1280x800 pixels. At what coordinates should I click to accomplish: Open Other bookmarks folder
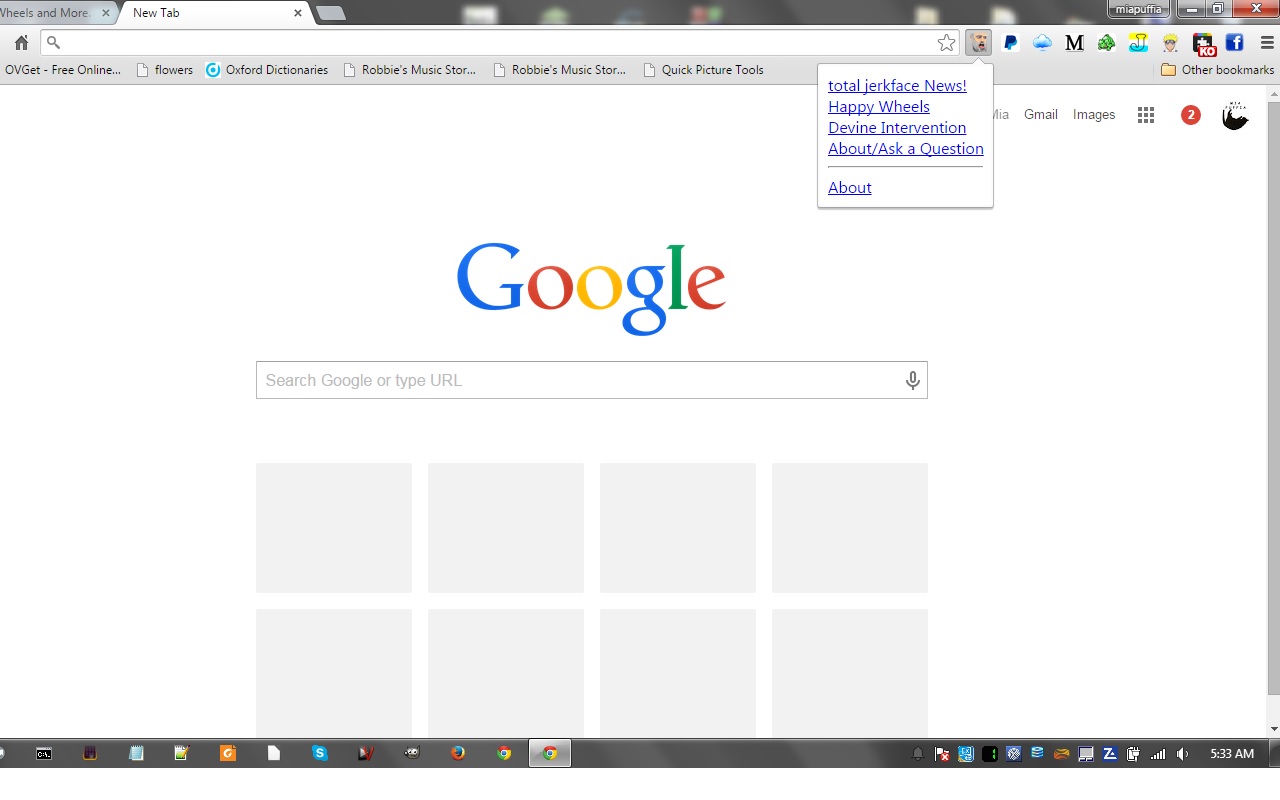click(1217, 70)
